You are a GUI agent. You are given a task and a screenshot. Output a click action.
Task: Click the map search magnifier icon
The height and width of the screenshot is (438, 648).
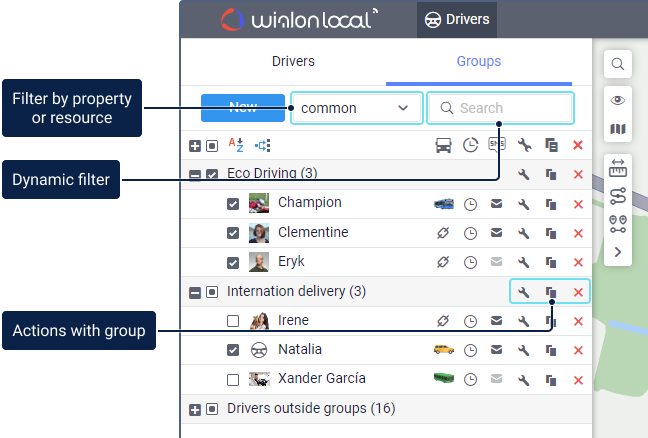click(x=618, y=64)
